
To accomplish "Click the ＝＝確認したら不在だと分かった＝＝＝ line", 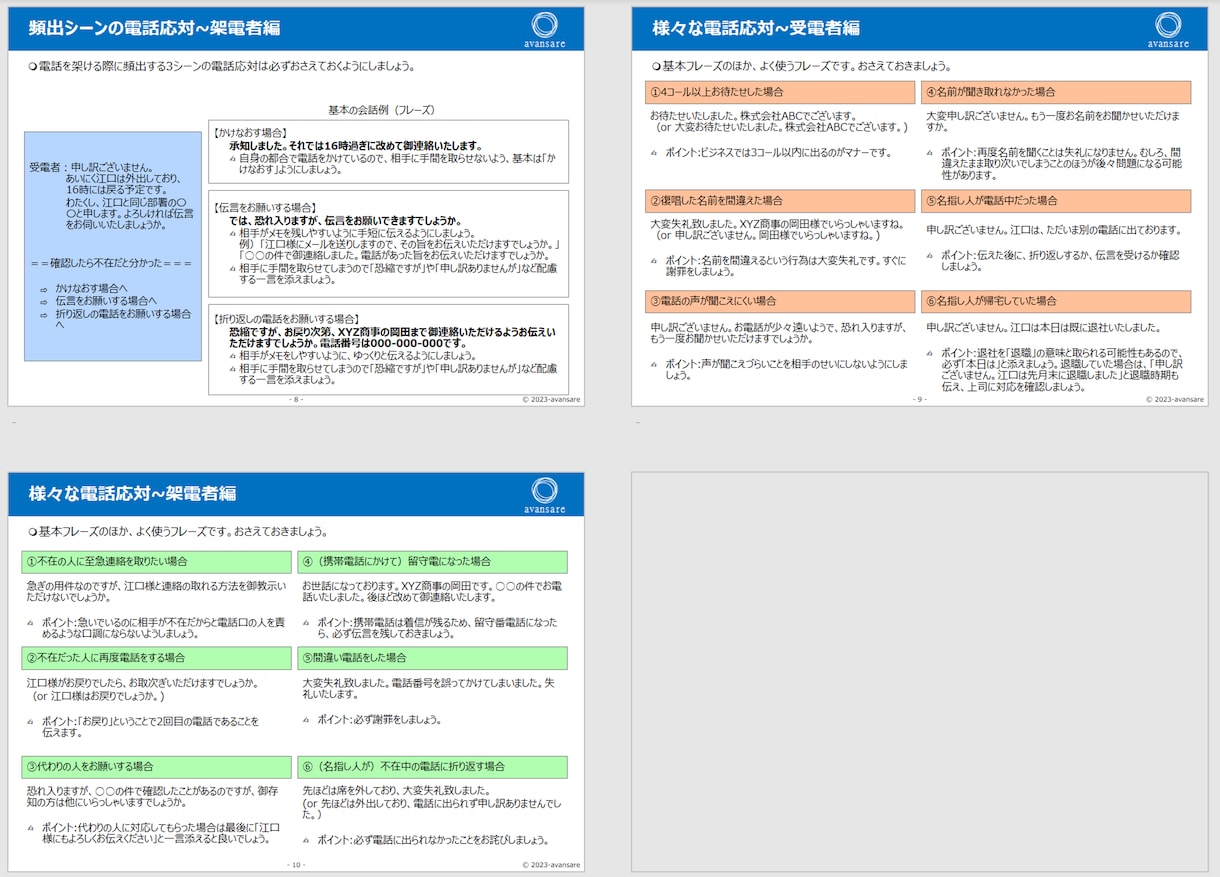I will click(x=110, y=264).
